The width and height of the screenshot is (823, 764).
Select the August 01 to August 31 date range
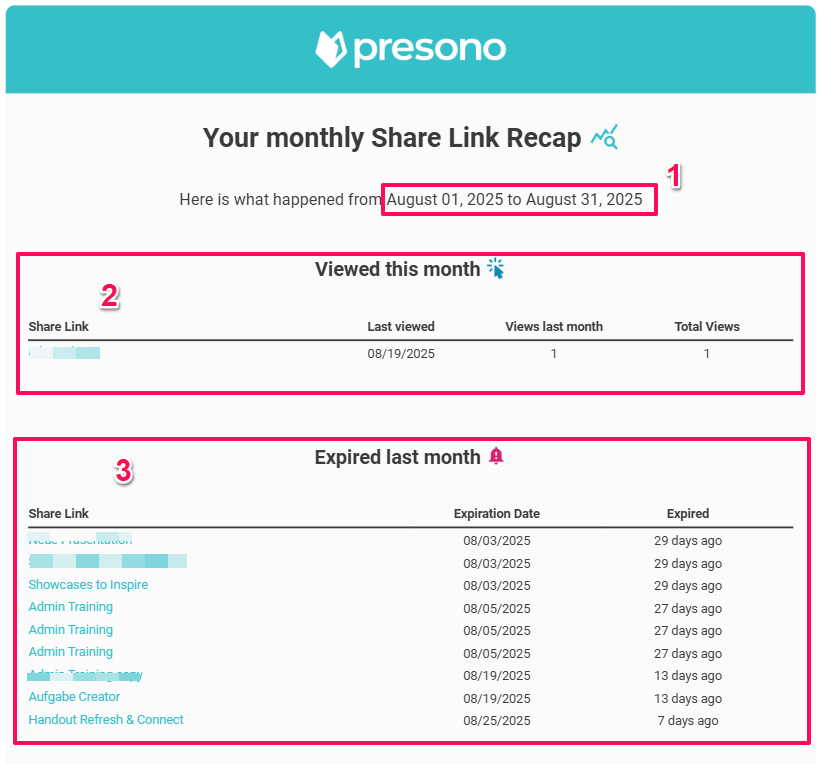coord(515,200)
